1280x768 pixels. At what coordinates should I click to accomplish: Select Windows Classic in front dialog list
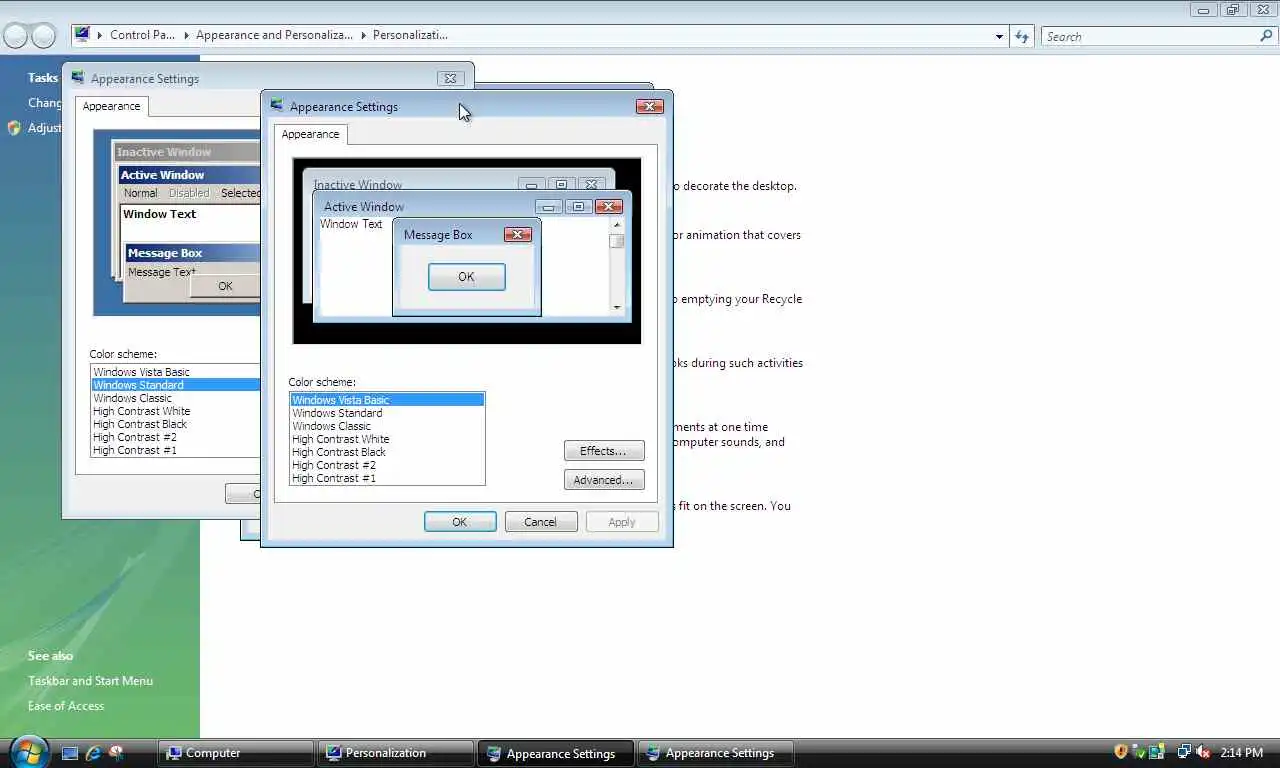click(387, 426)
